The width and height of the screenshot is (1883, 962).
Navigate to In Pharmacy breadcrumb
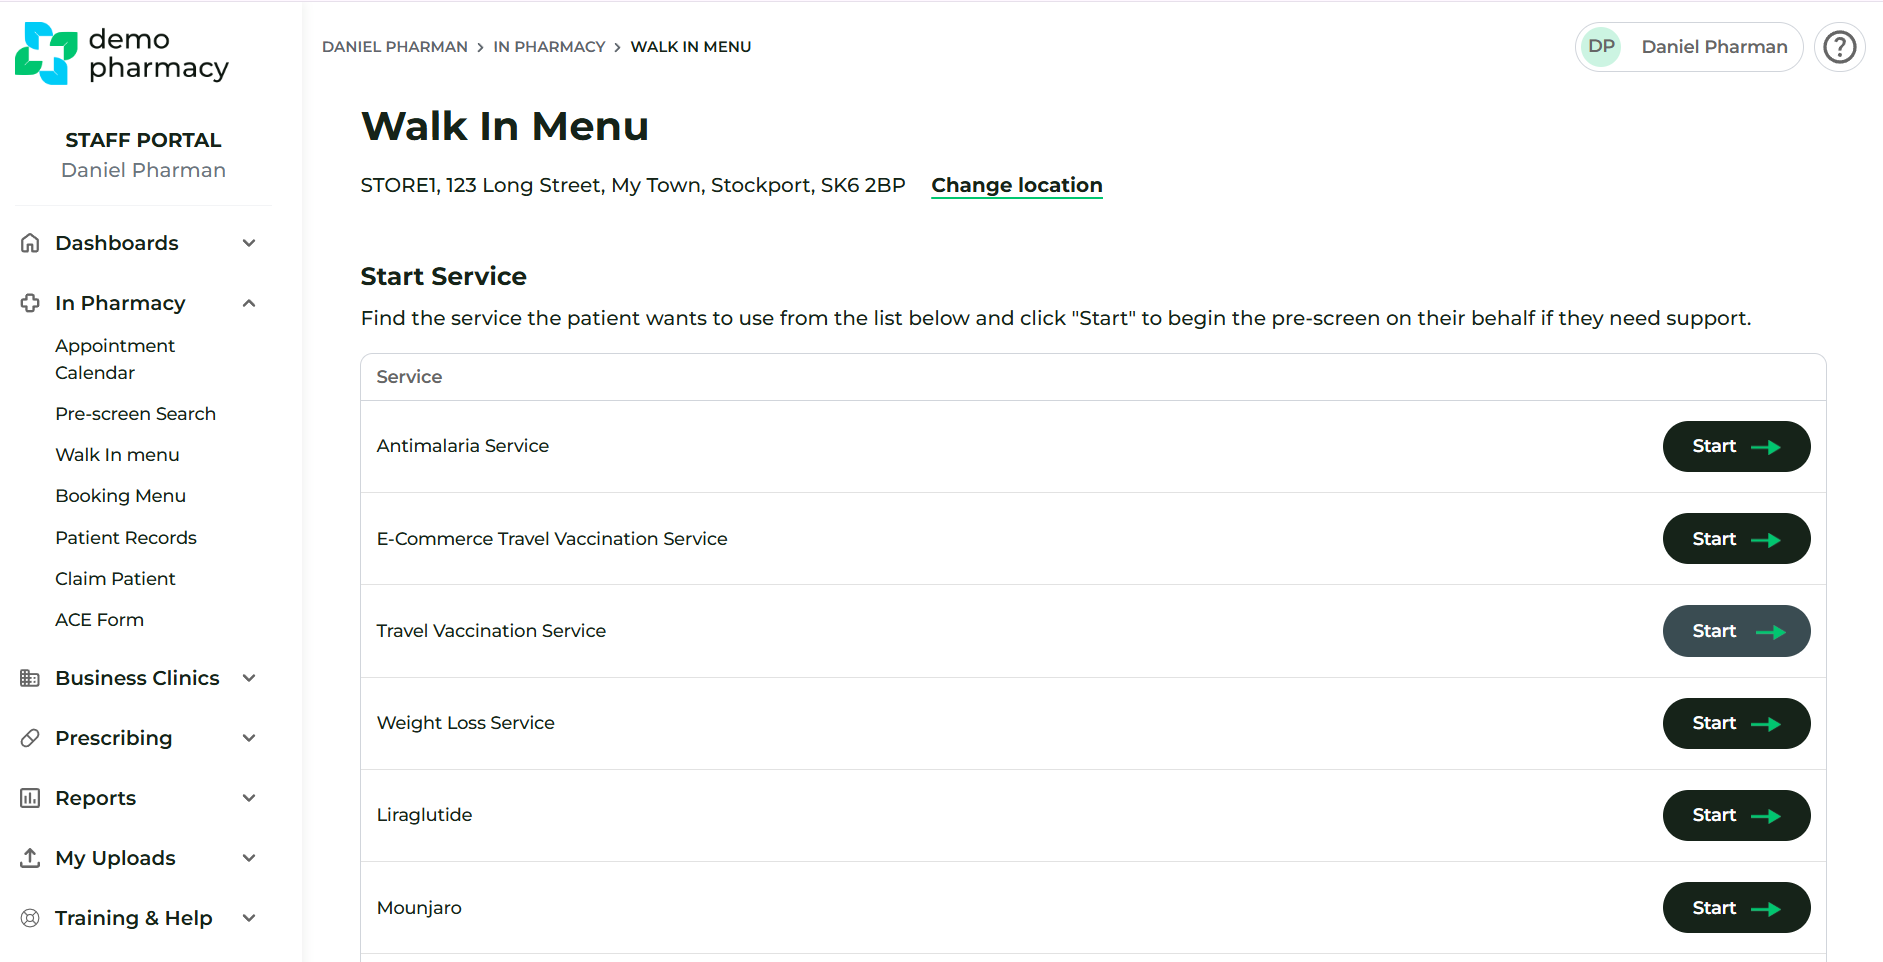coord(549,47)
